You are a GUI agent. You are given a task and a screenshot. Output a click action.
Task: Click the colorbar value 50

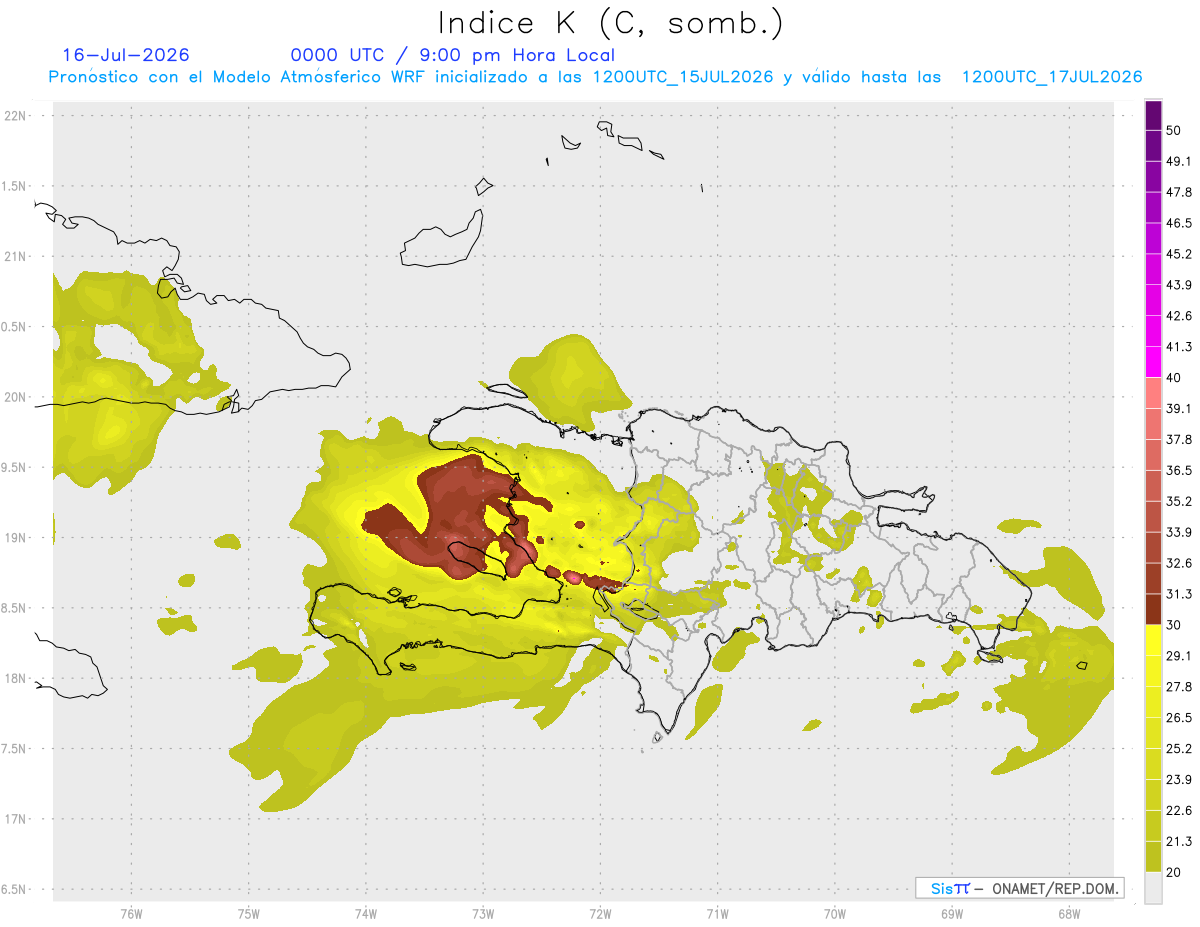[x=1173, y=130]
